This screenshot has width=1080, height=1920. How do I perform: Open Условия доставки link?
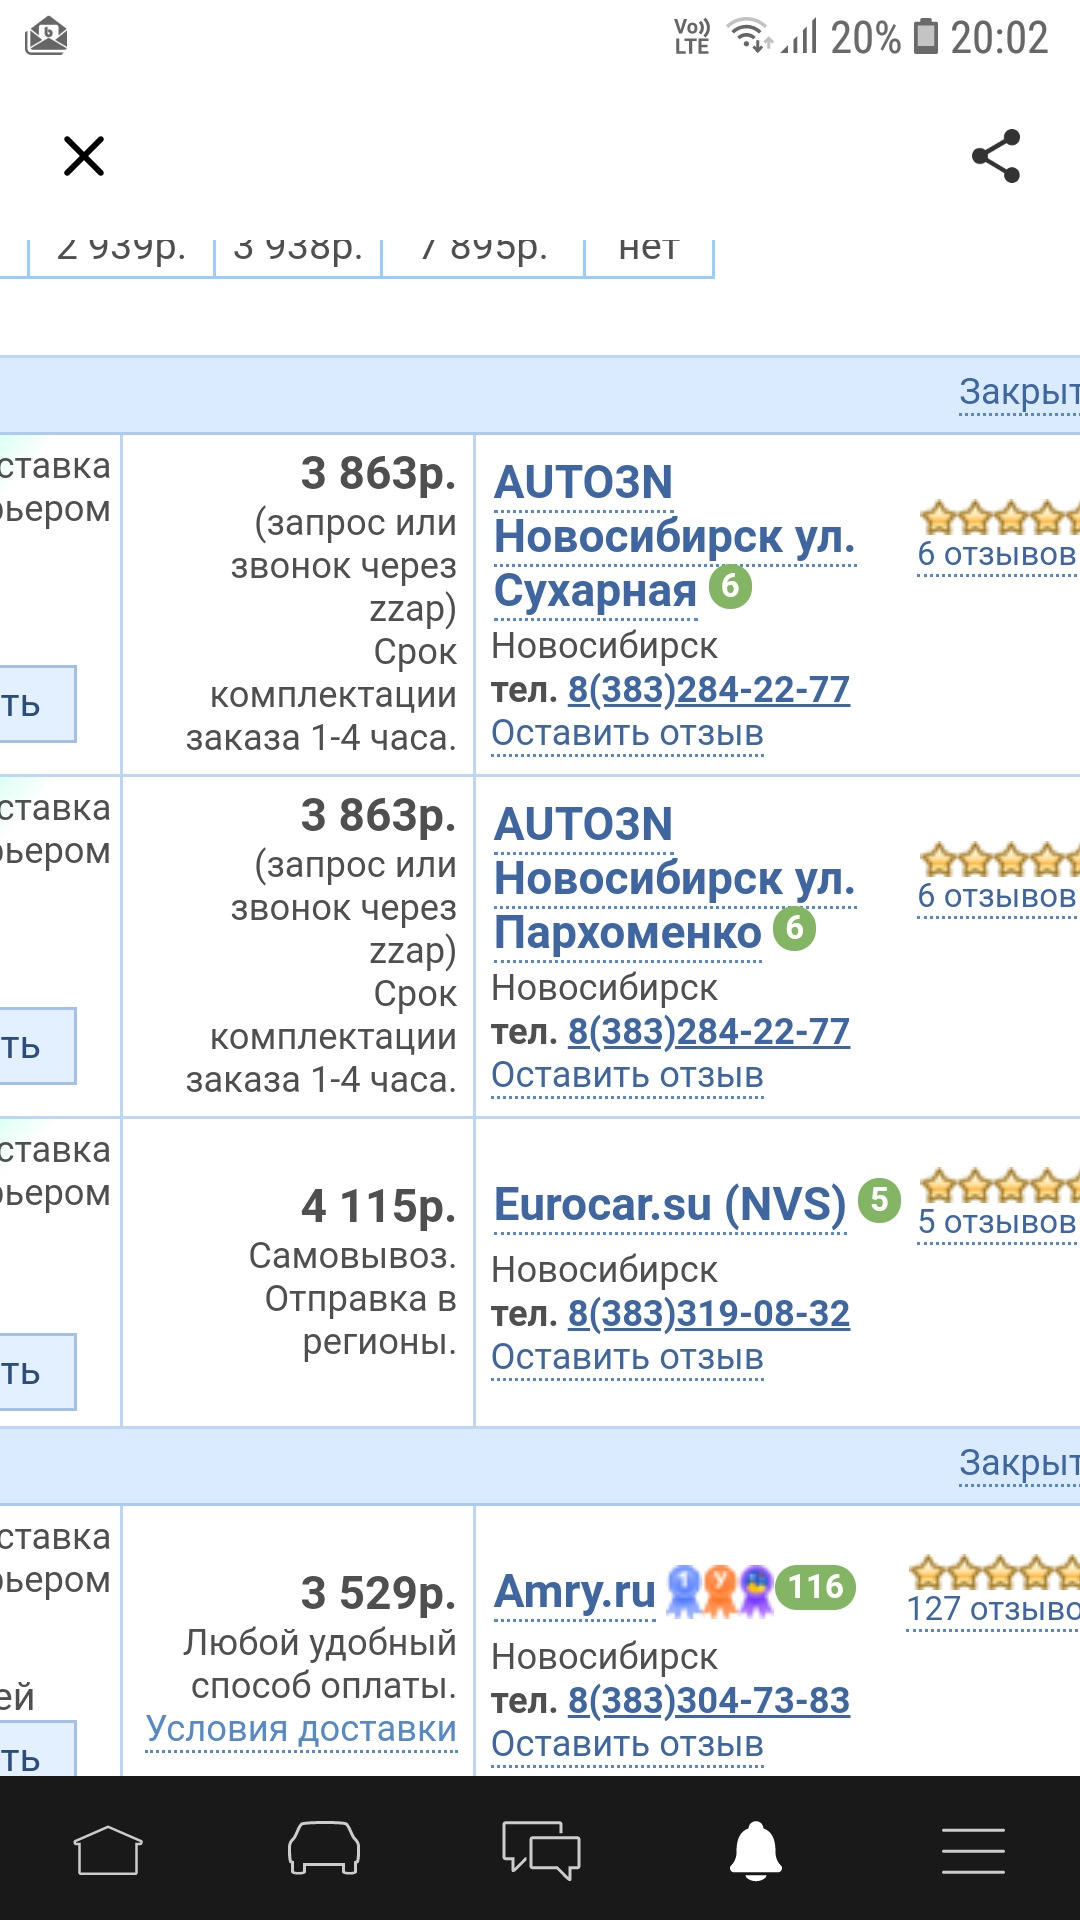(301, 1728)
